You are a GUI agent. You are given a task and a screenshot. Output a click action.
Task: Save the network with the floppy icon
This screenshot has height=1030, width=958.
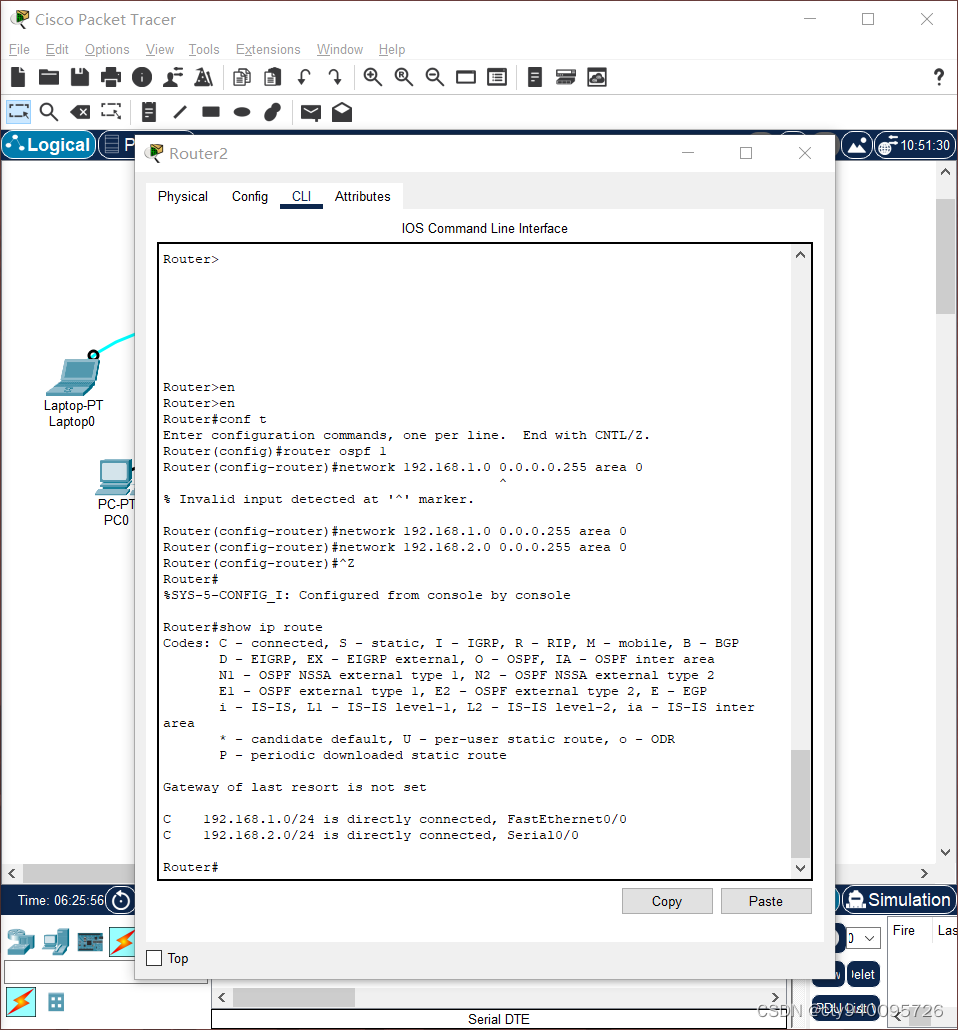pos(80,78)
